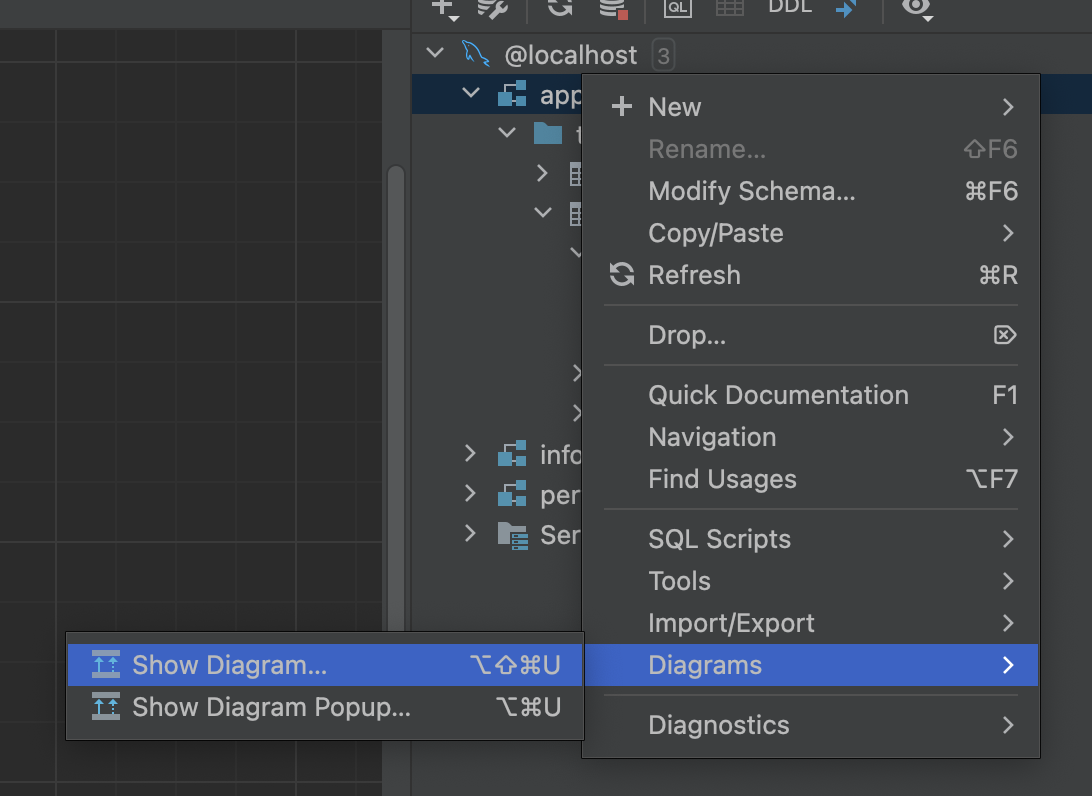Open the QL query console icon
Screen dimensions: 1092x796
pos(678,8)
